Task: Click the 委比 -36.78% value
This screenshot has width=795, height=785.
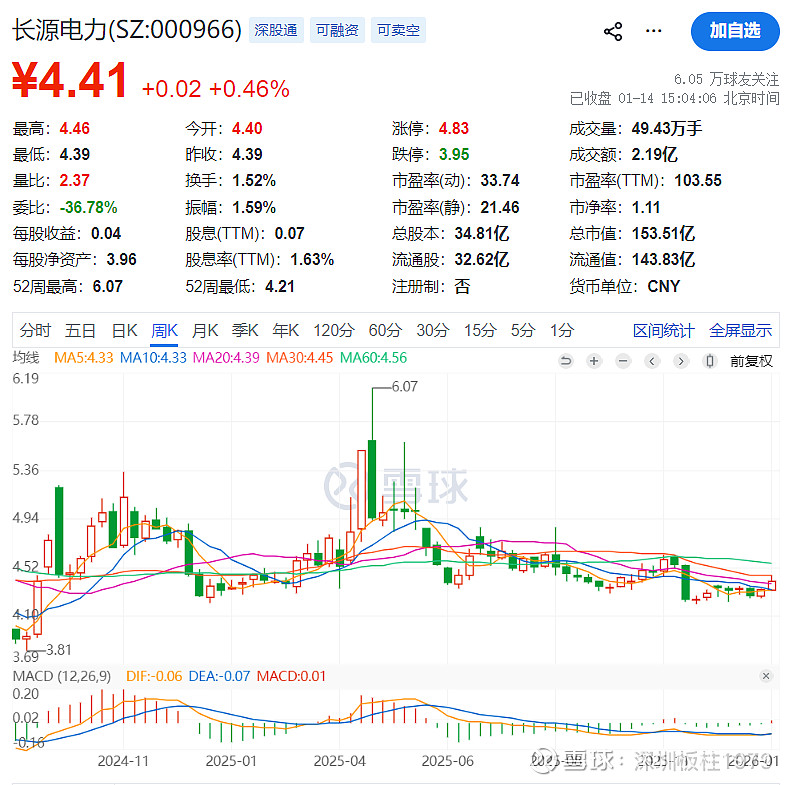Action: [x=88, y=207]
